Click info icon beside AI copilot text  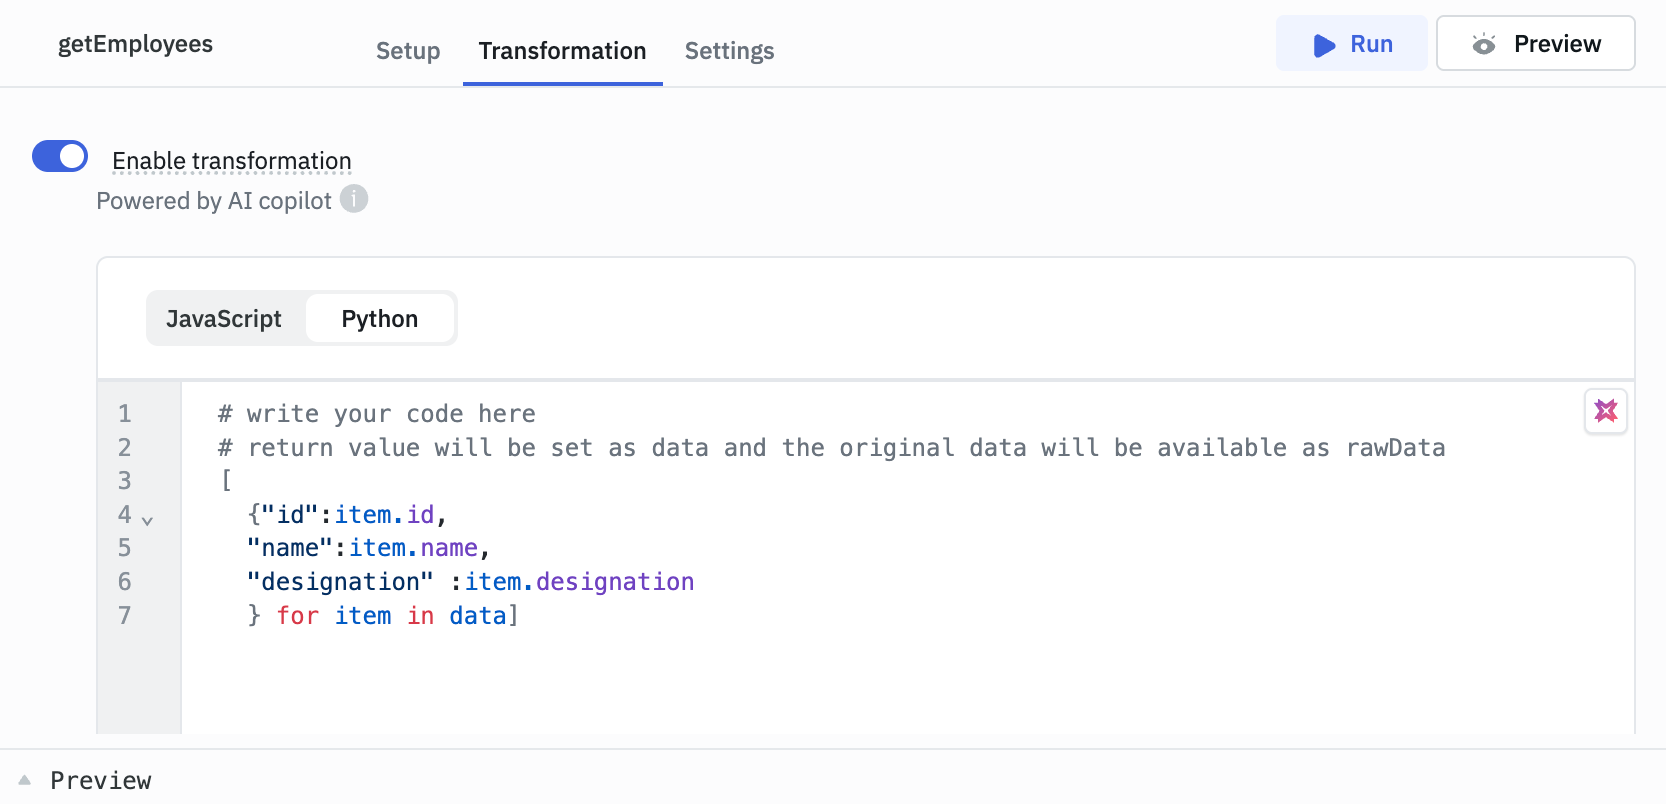click(x=354, y=199)
